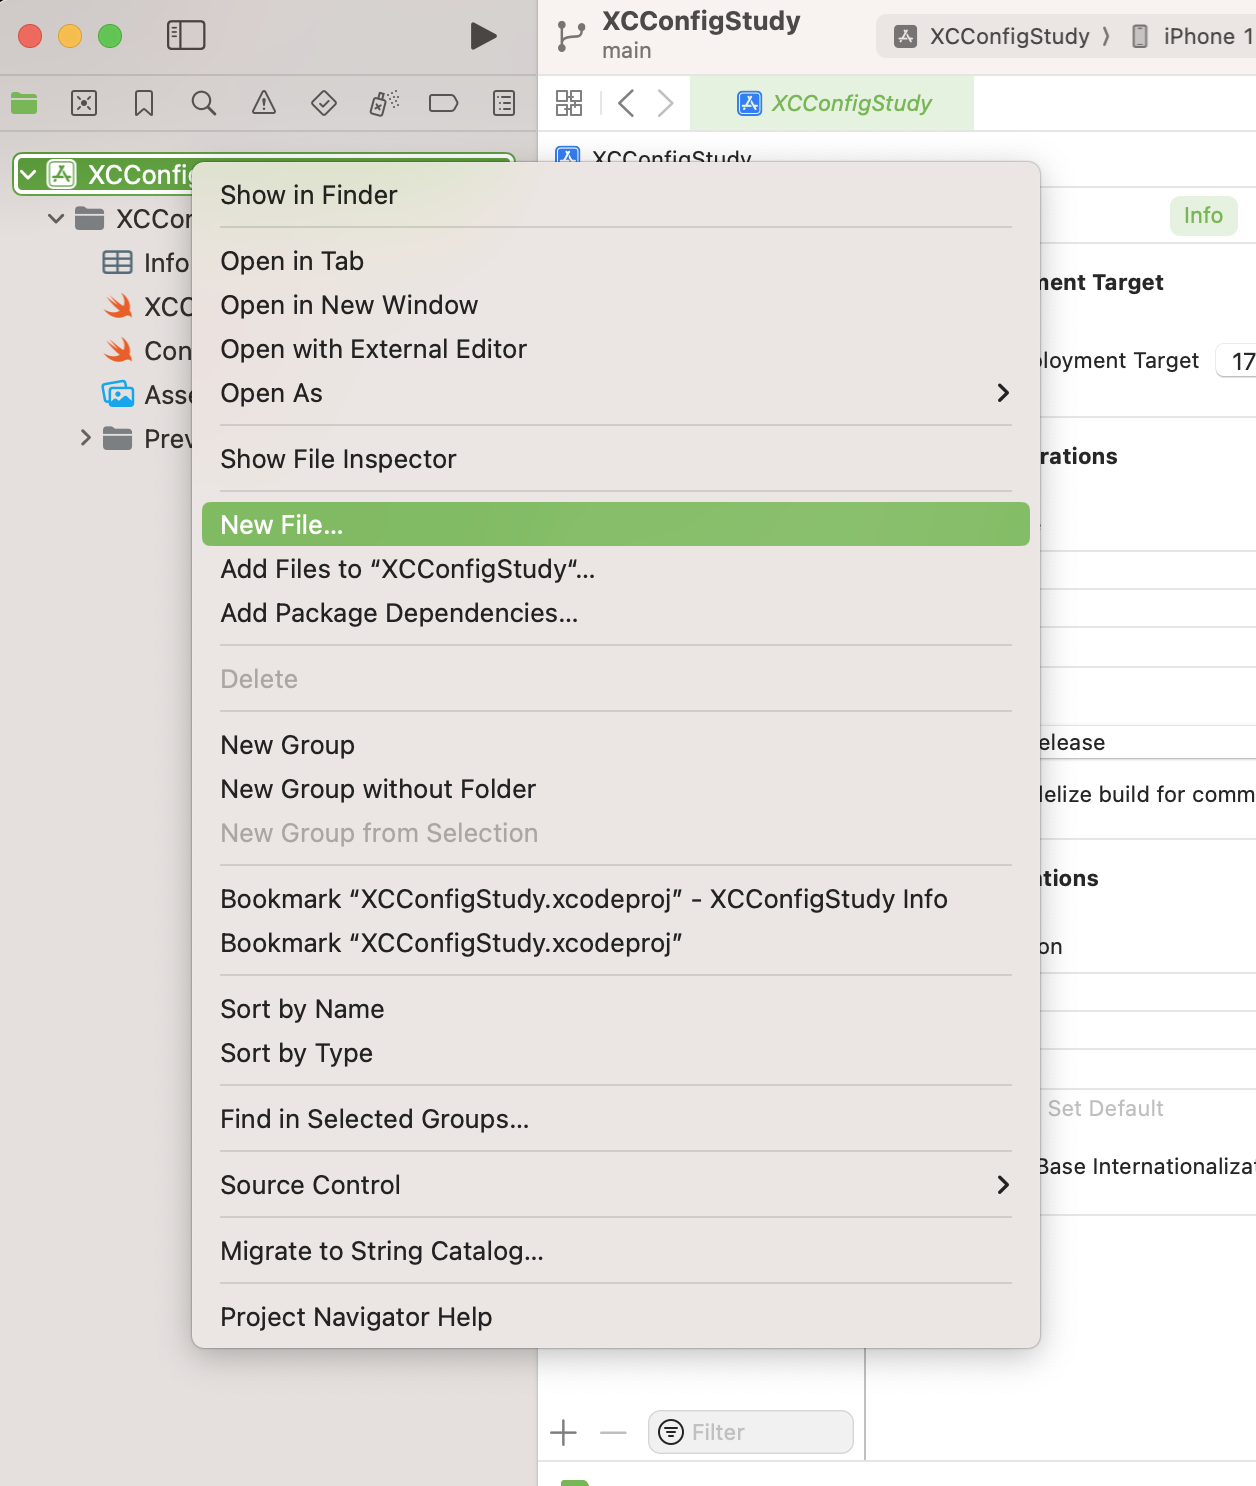The height and width of the screenshot is (1486, 1256).
Task: Choose Open in Tab
Action: (616, 261)
